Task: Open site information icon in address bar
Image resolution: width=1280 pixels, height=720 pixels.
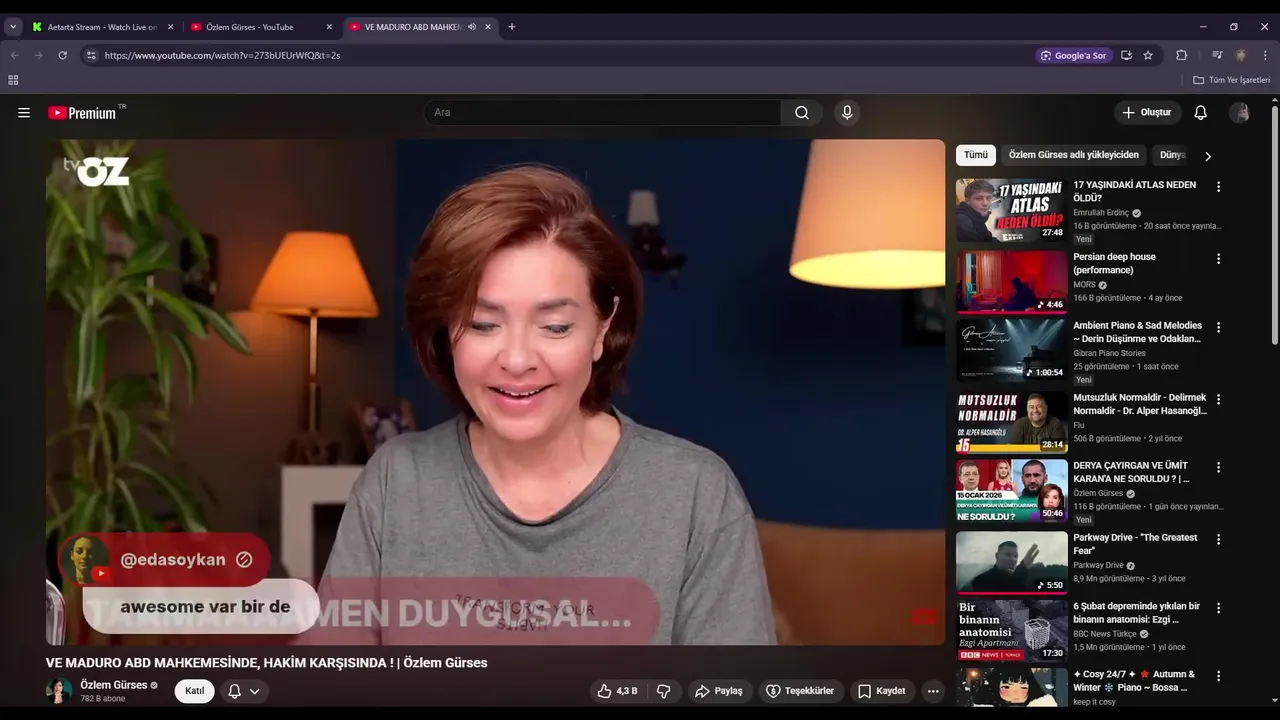Action: click(91, 55)
